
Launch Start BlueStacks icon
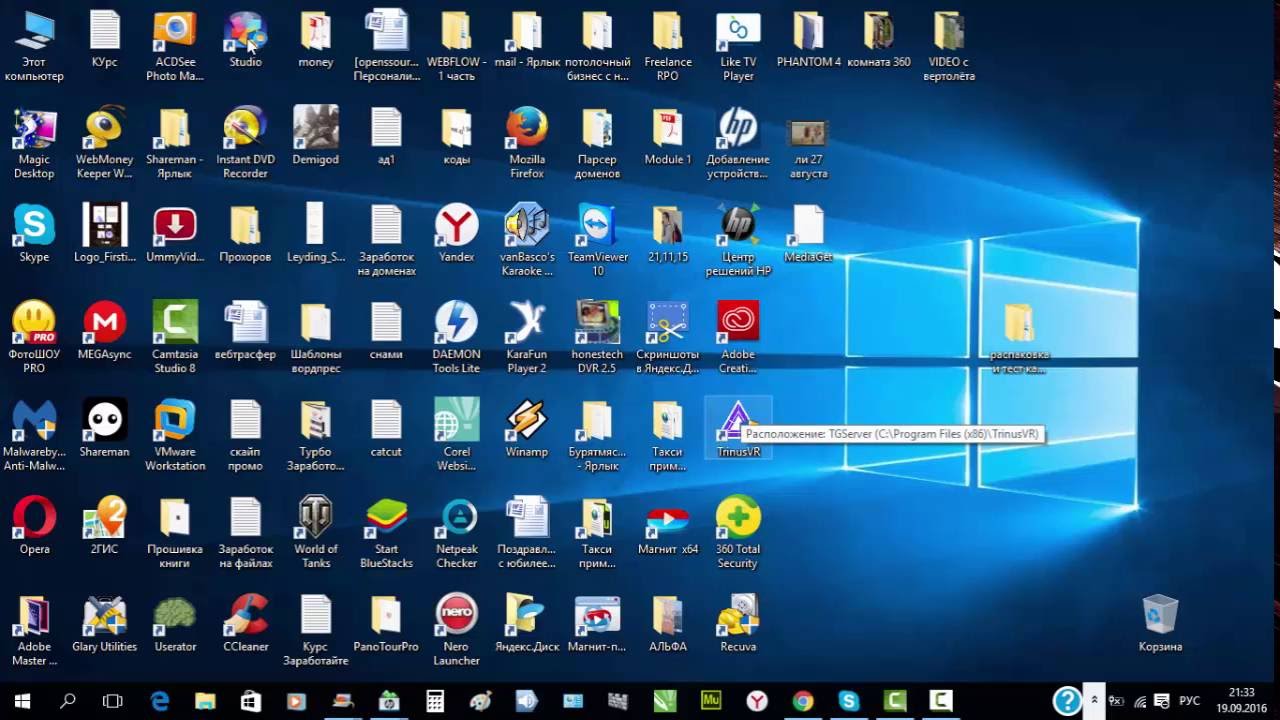[386, 533]
